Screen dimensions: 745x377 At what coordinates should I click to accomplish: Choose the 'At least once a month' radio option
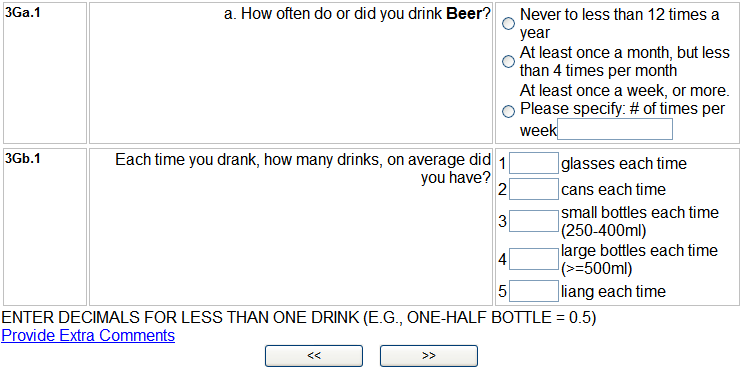pos(508,61)
